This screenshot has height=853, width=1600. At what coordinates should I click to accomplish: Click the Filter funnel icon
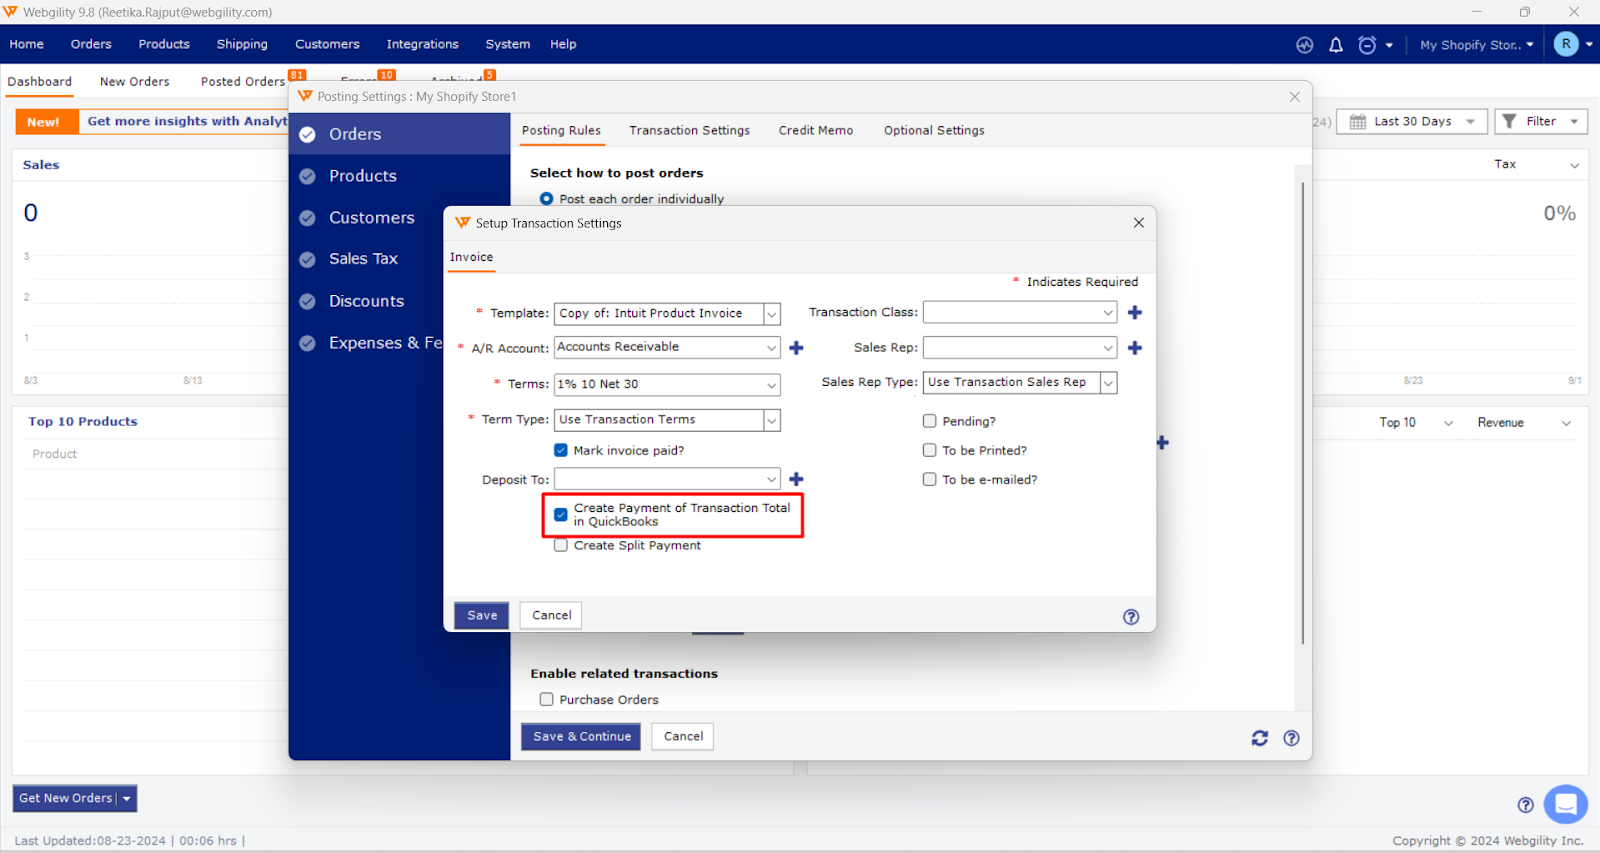pos(1510,121)
